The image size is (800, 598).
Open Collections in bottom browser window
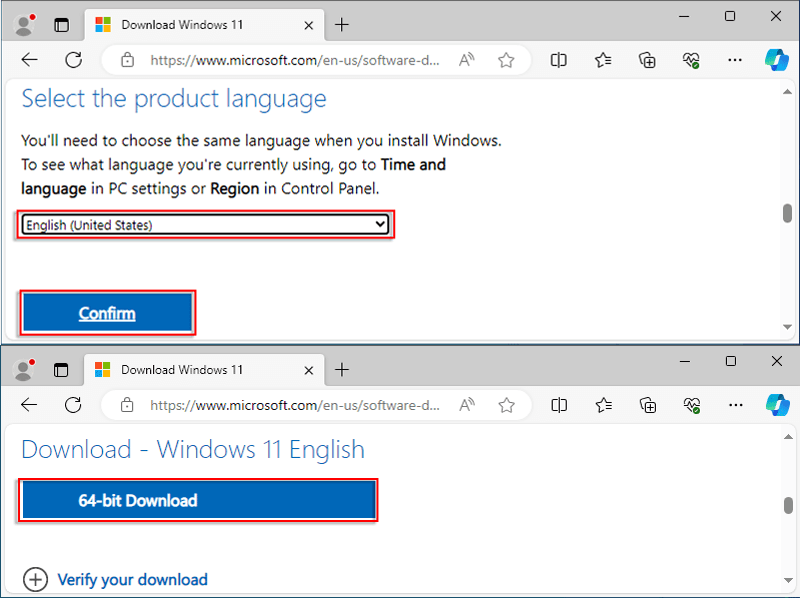point(648,405)
